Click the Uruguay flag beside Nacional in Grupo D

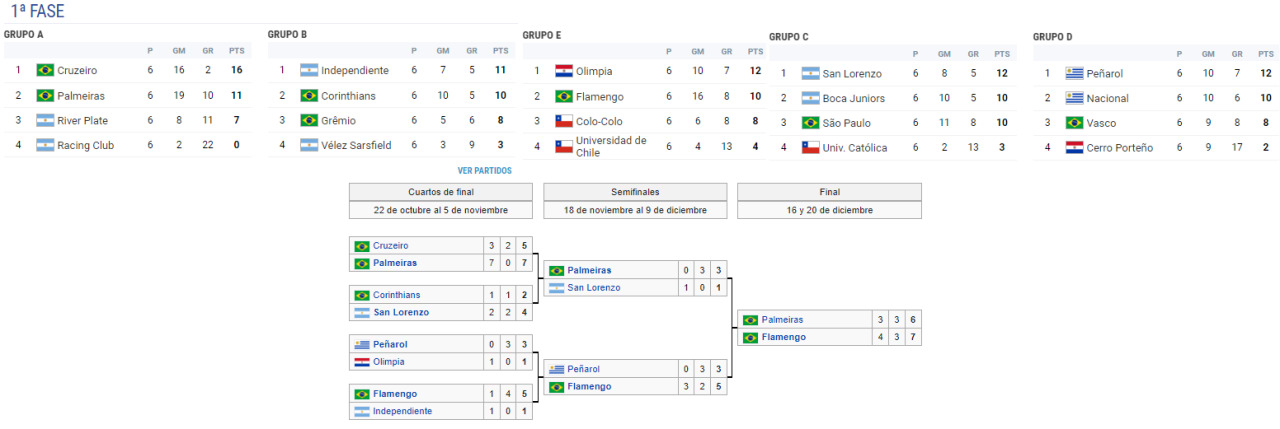[1075, 98]
